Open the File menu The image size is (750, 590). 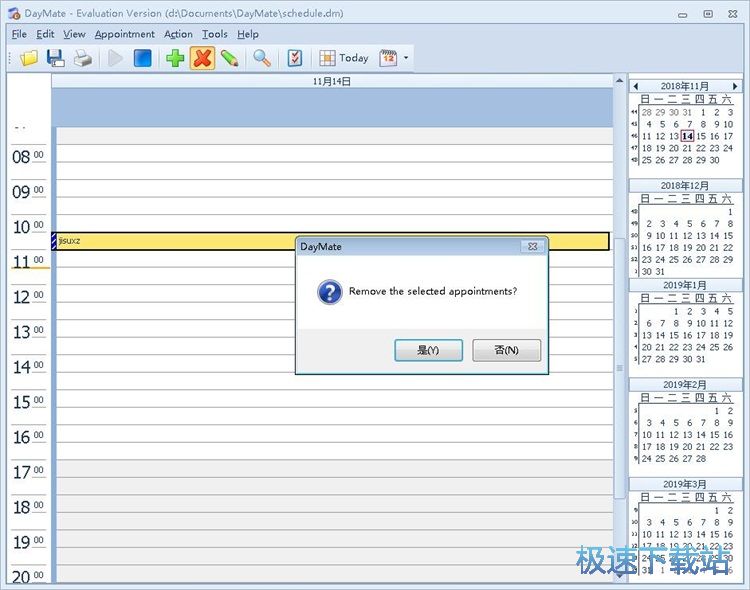coord(19,34)
